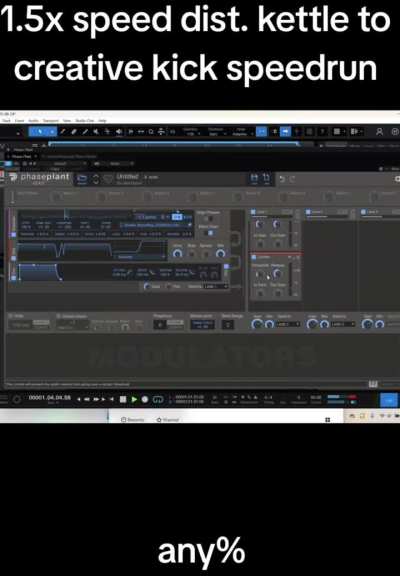Click the Phase Plant save preset icon
This screenshot has height=576, width=400.
pos(254,179)
